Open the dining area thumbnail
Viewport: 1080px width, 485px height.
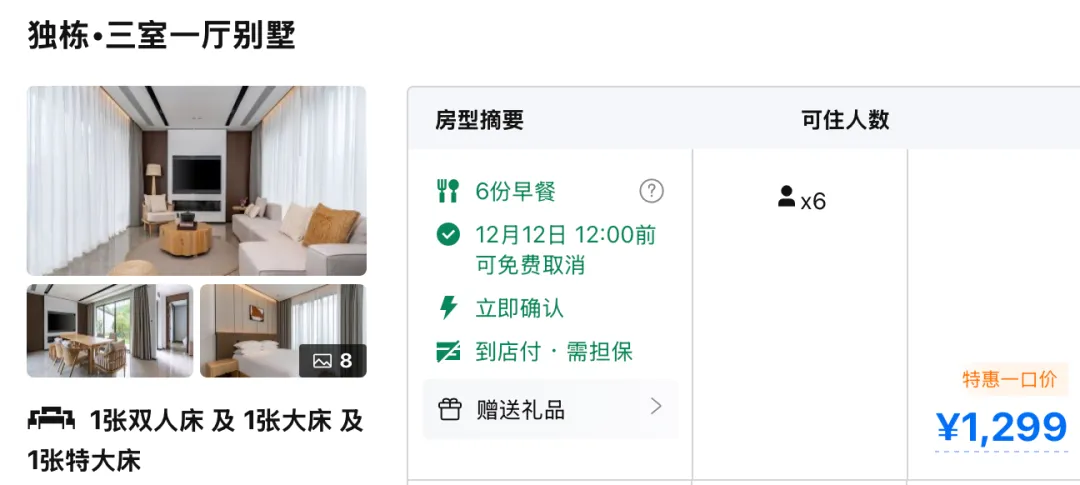pos(110,331)
